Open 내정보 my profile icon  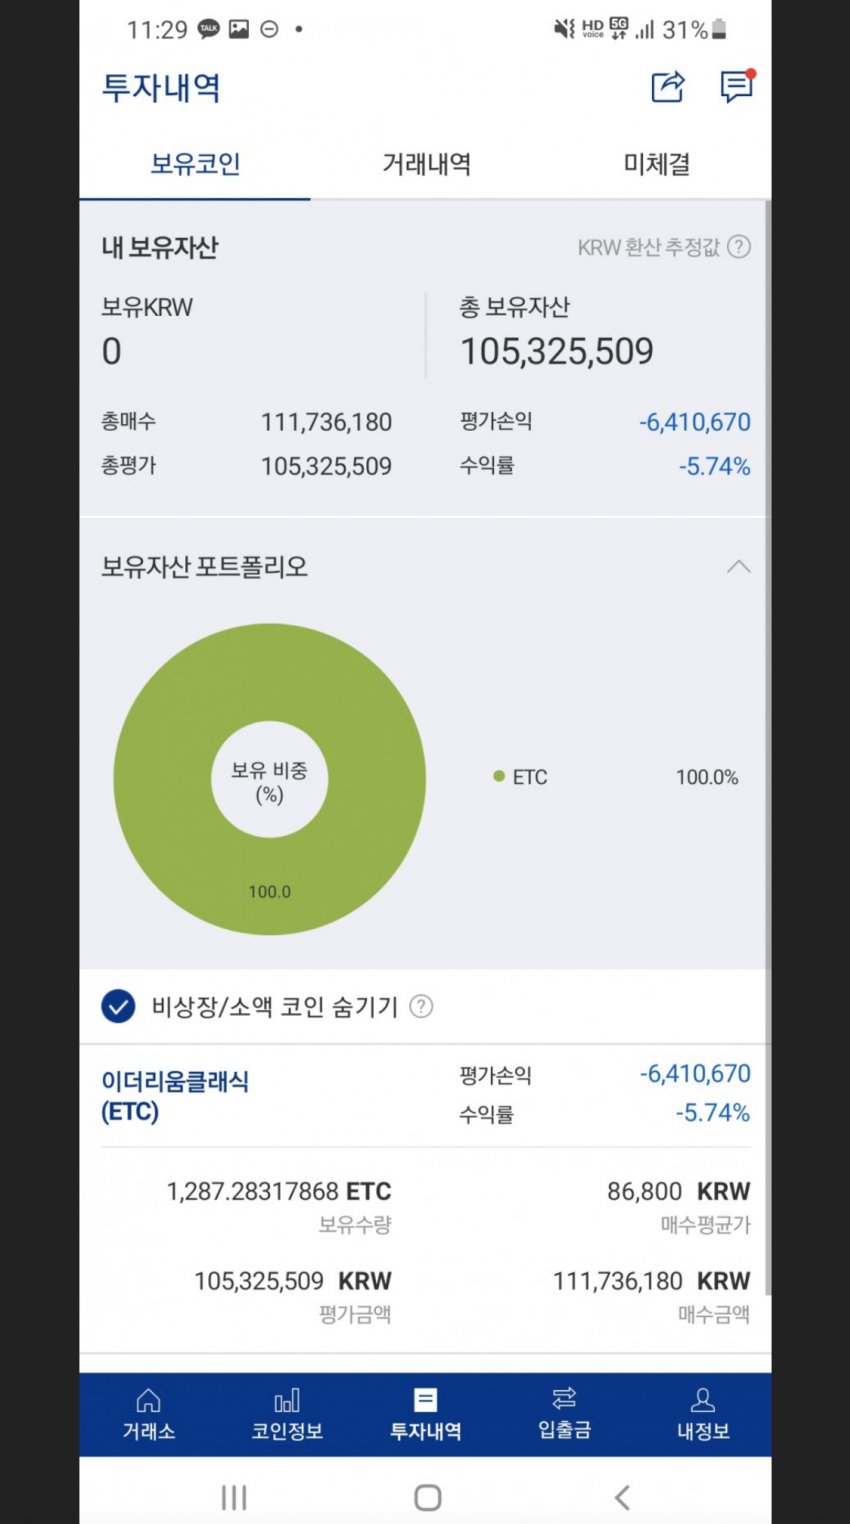tap(703, 1400)
